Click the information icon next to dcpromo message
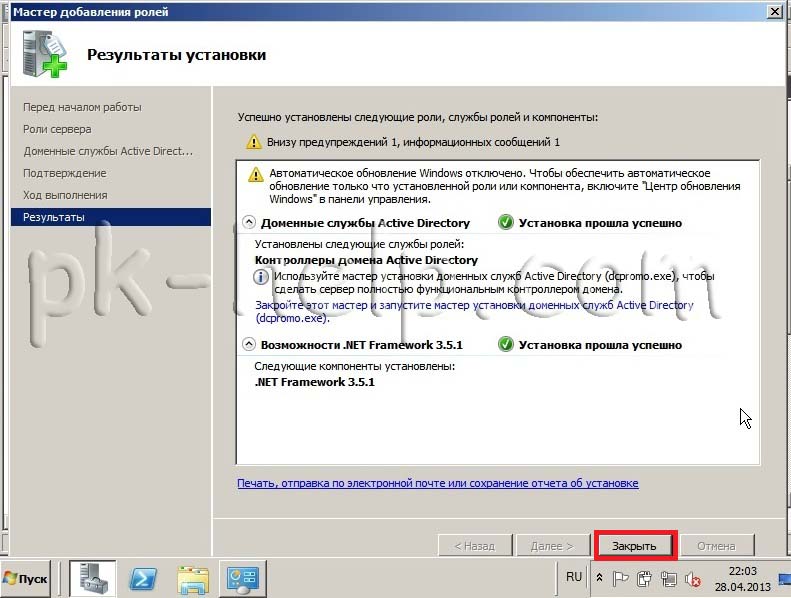The width and height of the screenshot is (791, 598). 260,277
